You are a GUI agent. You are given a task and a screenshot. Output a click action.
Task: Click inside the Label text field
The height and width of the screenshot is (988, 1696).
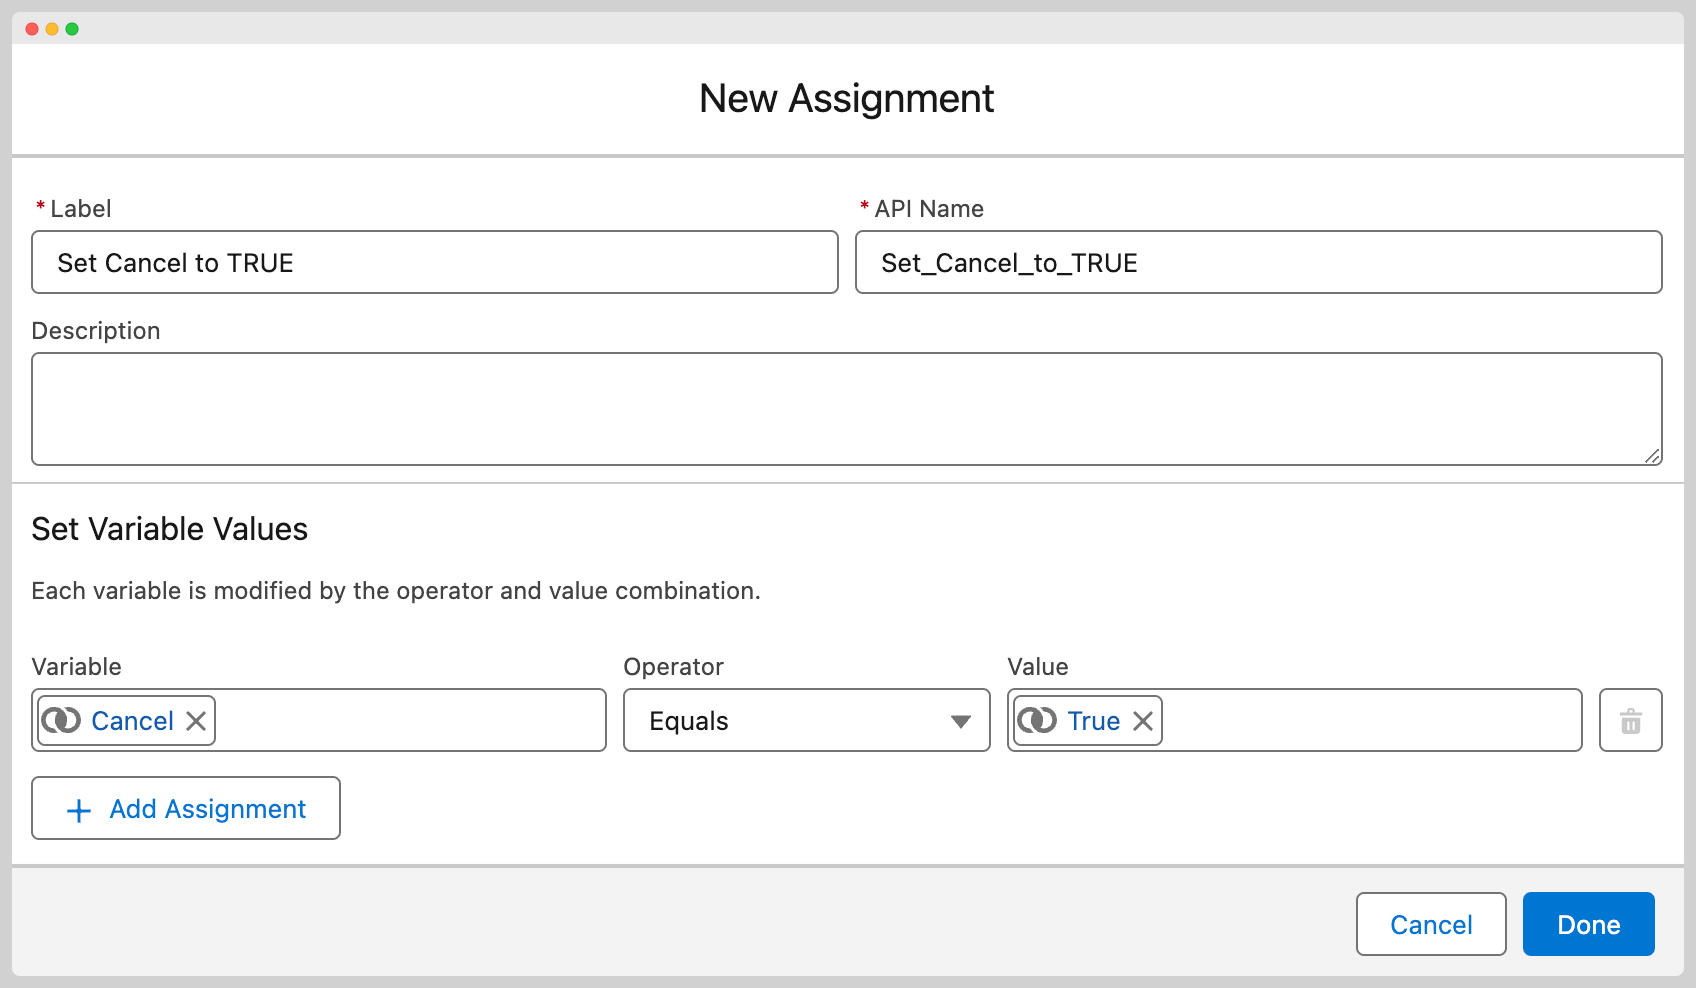point(434,263)
